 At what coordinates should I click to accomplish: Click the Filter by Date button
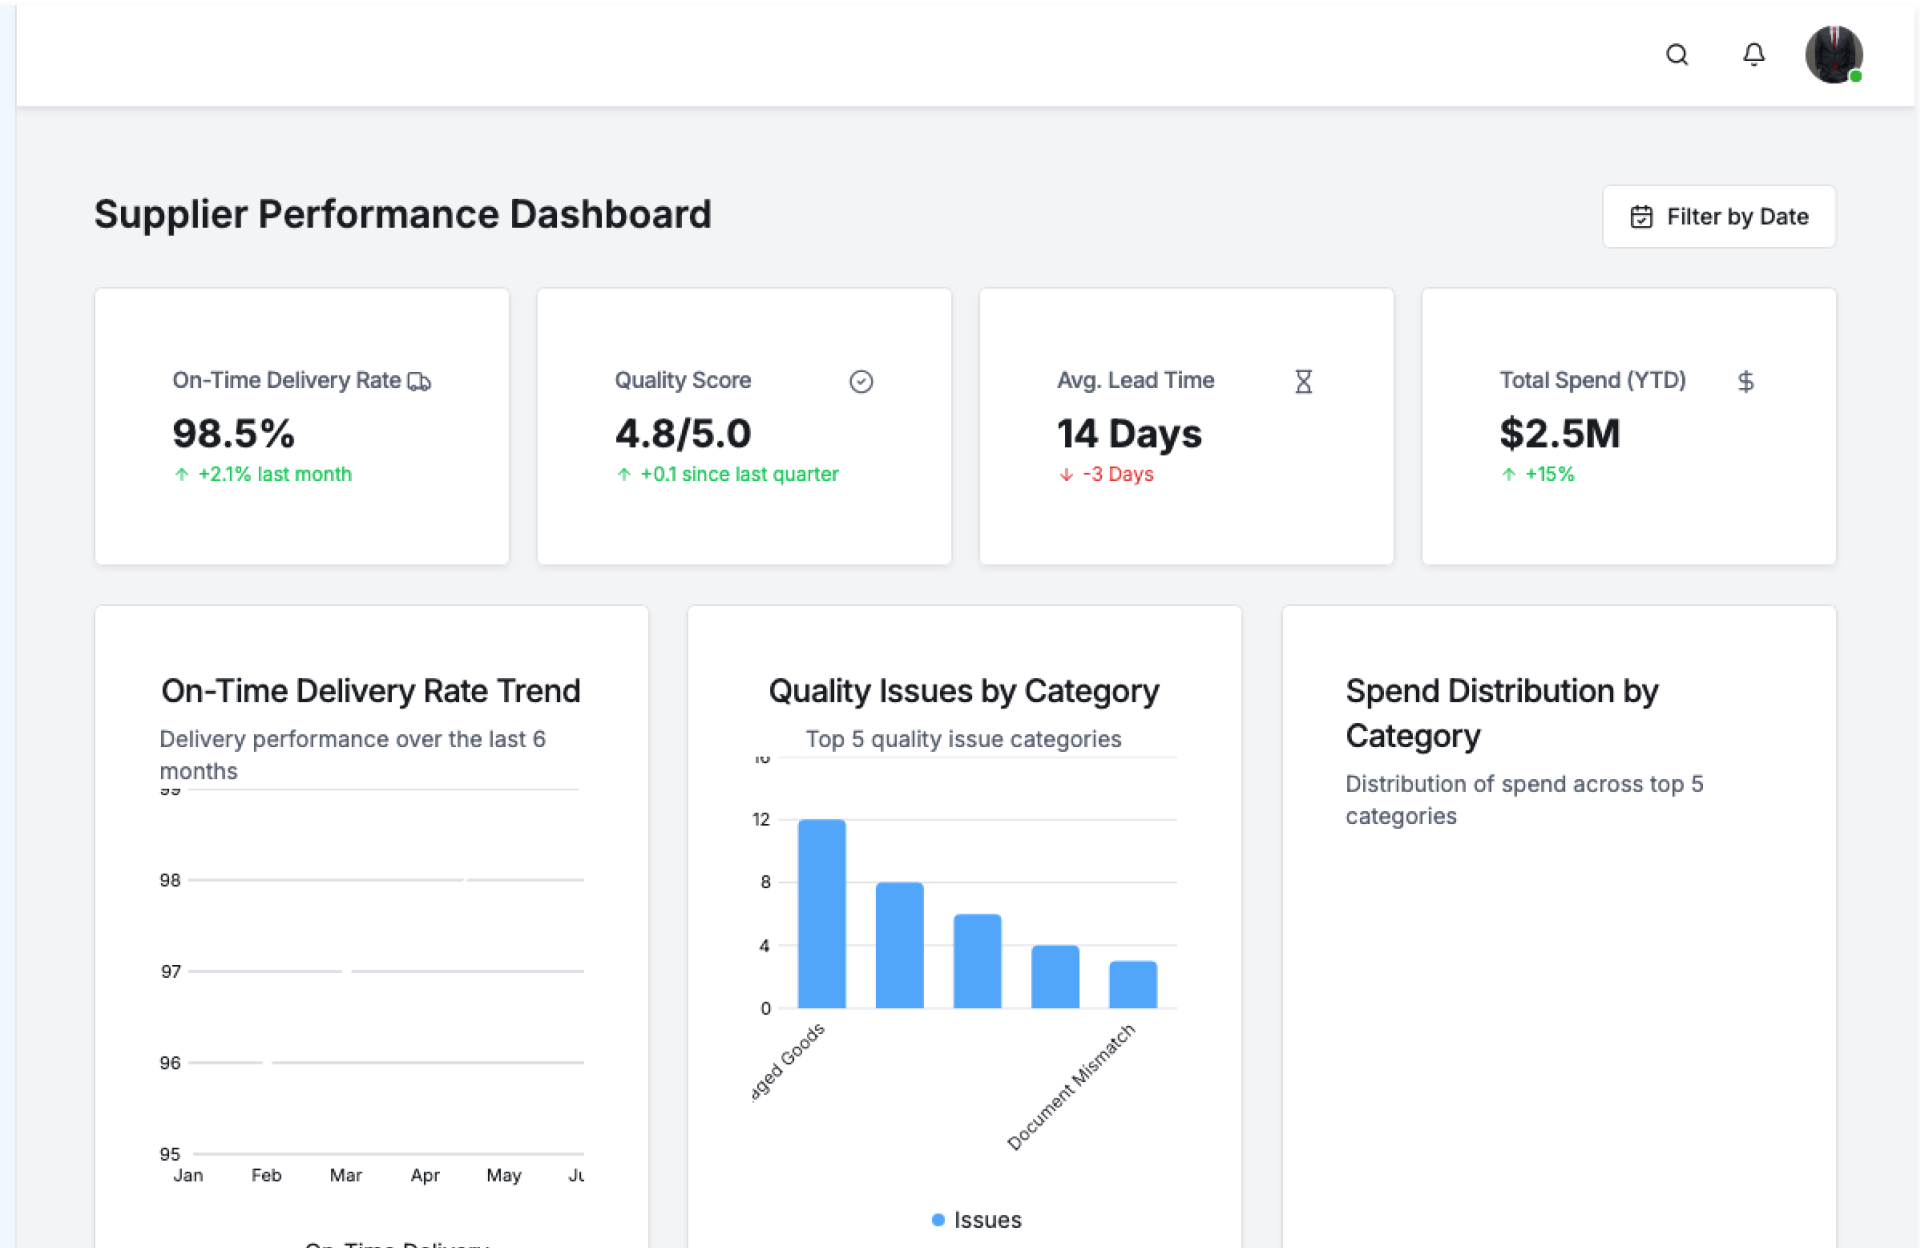(1718, 217)
